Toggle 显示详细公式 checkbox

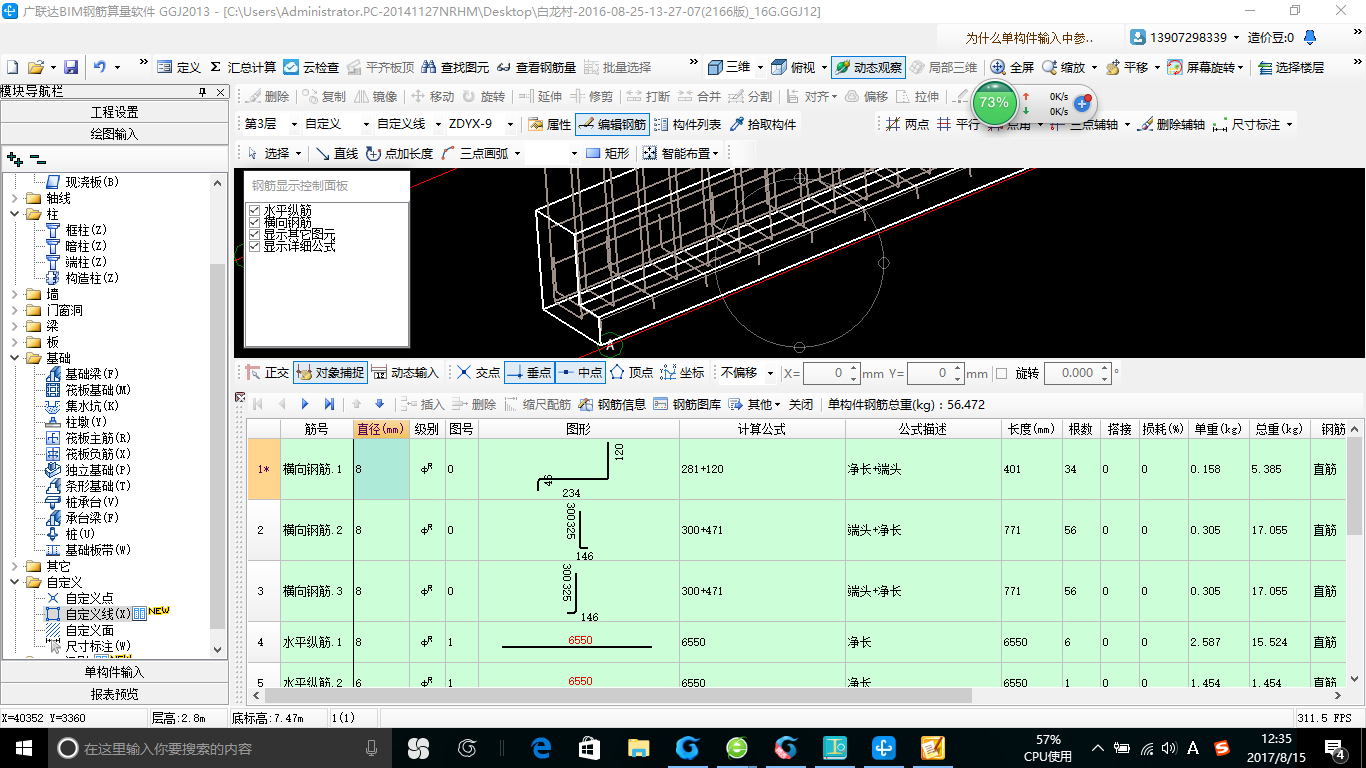coord(254,246)
